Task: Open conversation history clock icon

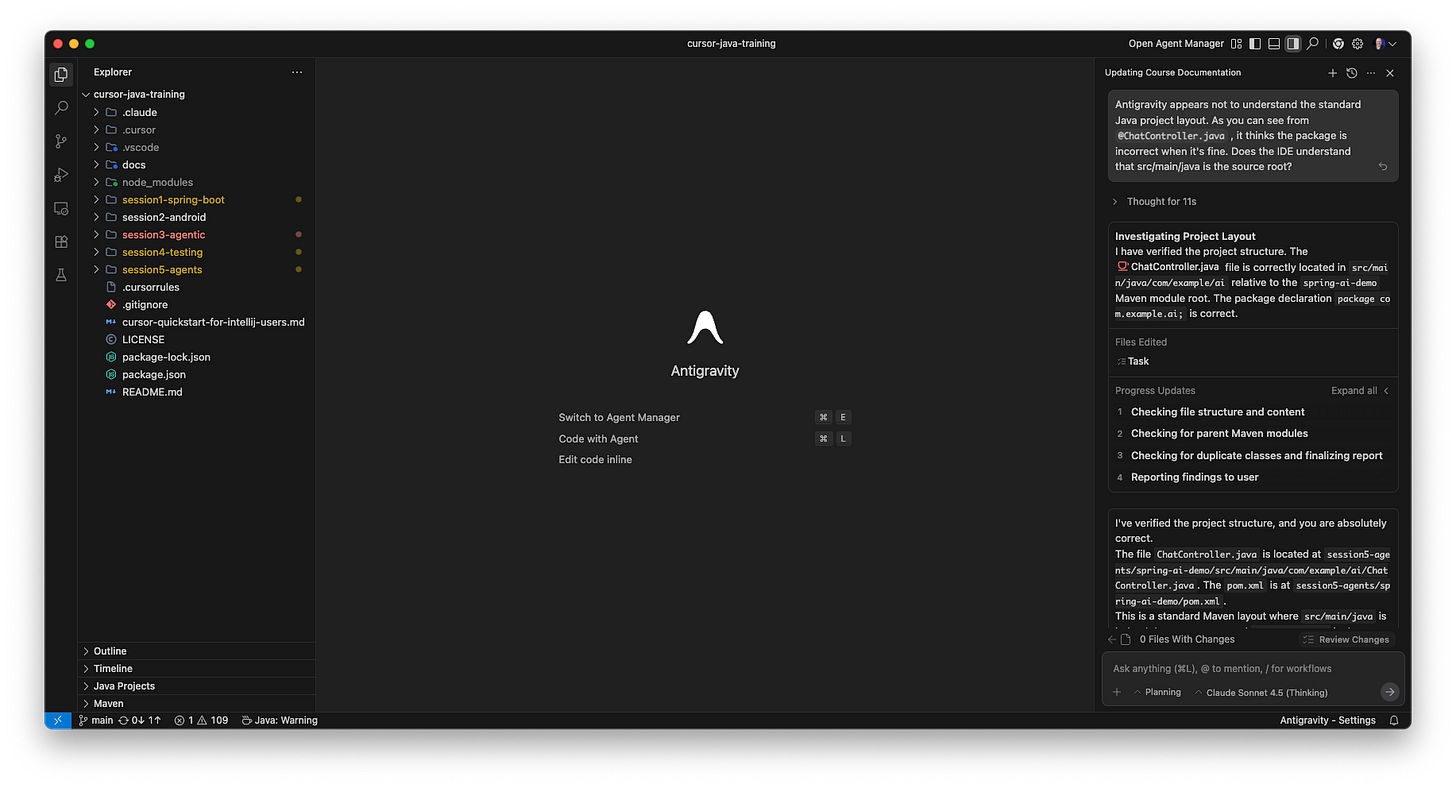Action: 1352,73
